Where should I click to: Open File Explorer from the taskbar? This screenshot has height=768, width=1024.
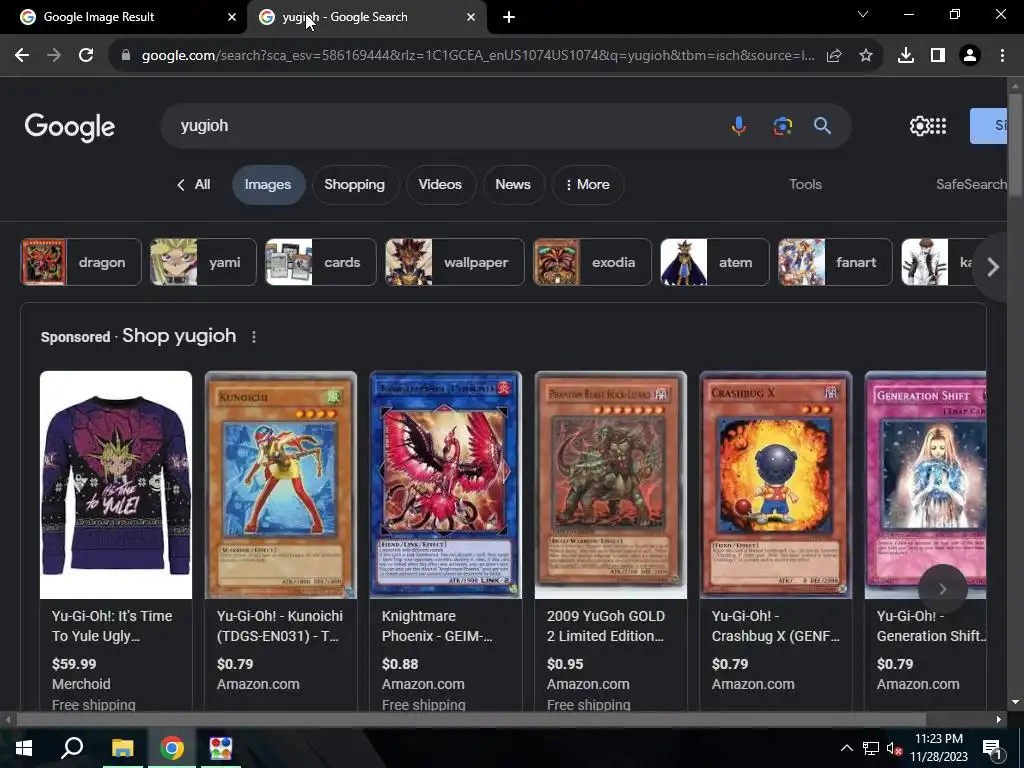[x=122, y=748]
